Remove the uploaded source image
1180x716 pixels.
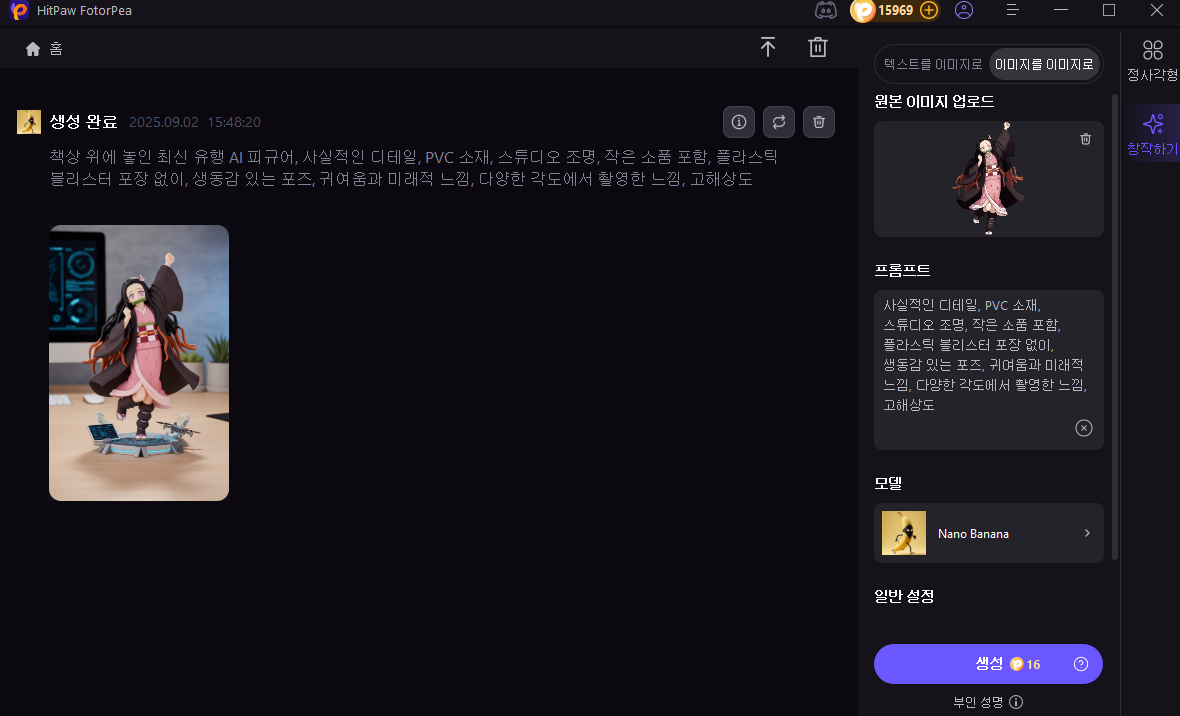click(1085, 139)
